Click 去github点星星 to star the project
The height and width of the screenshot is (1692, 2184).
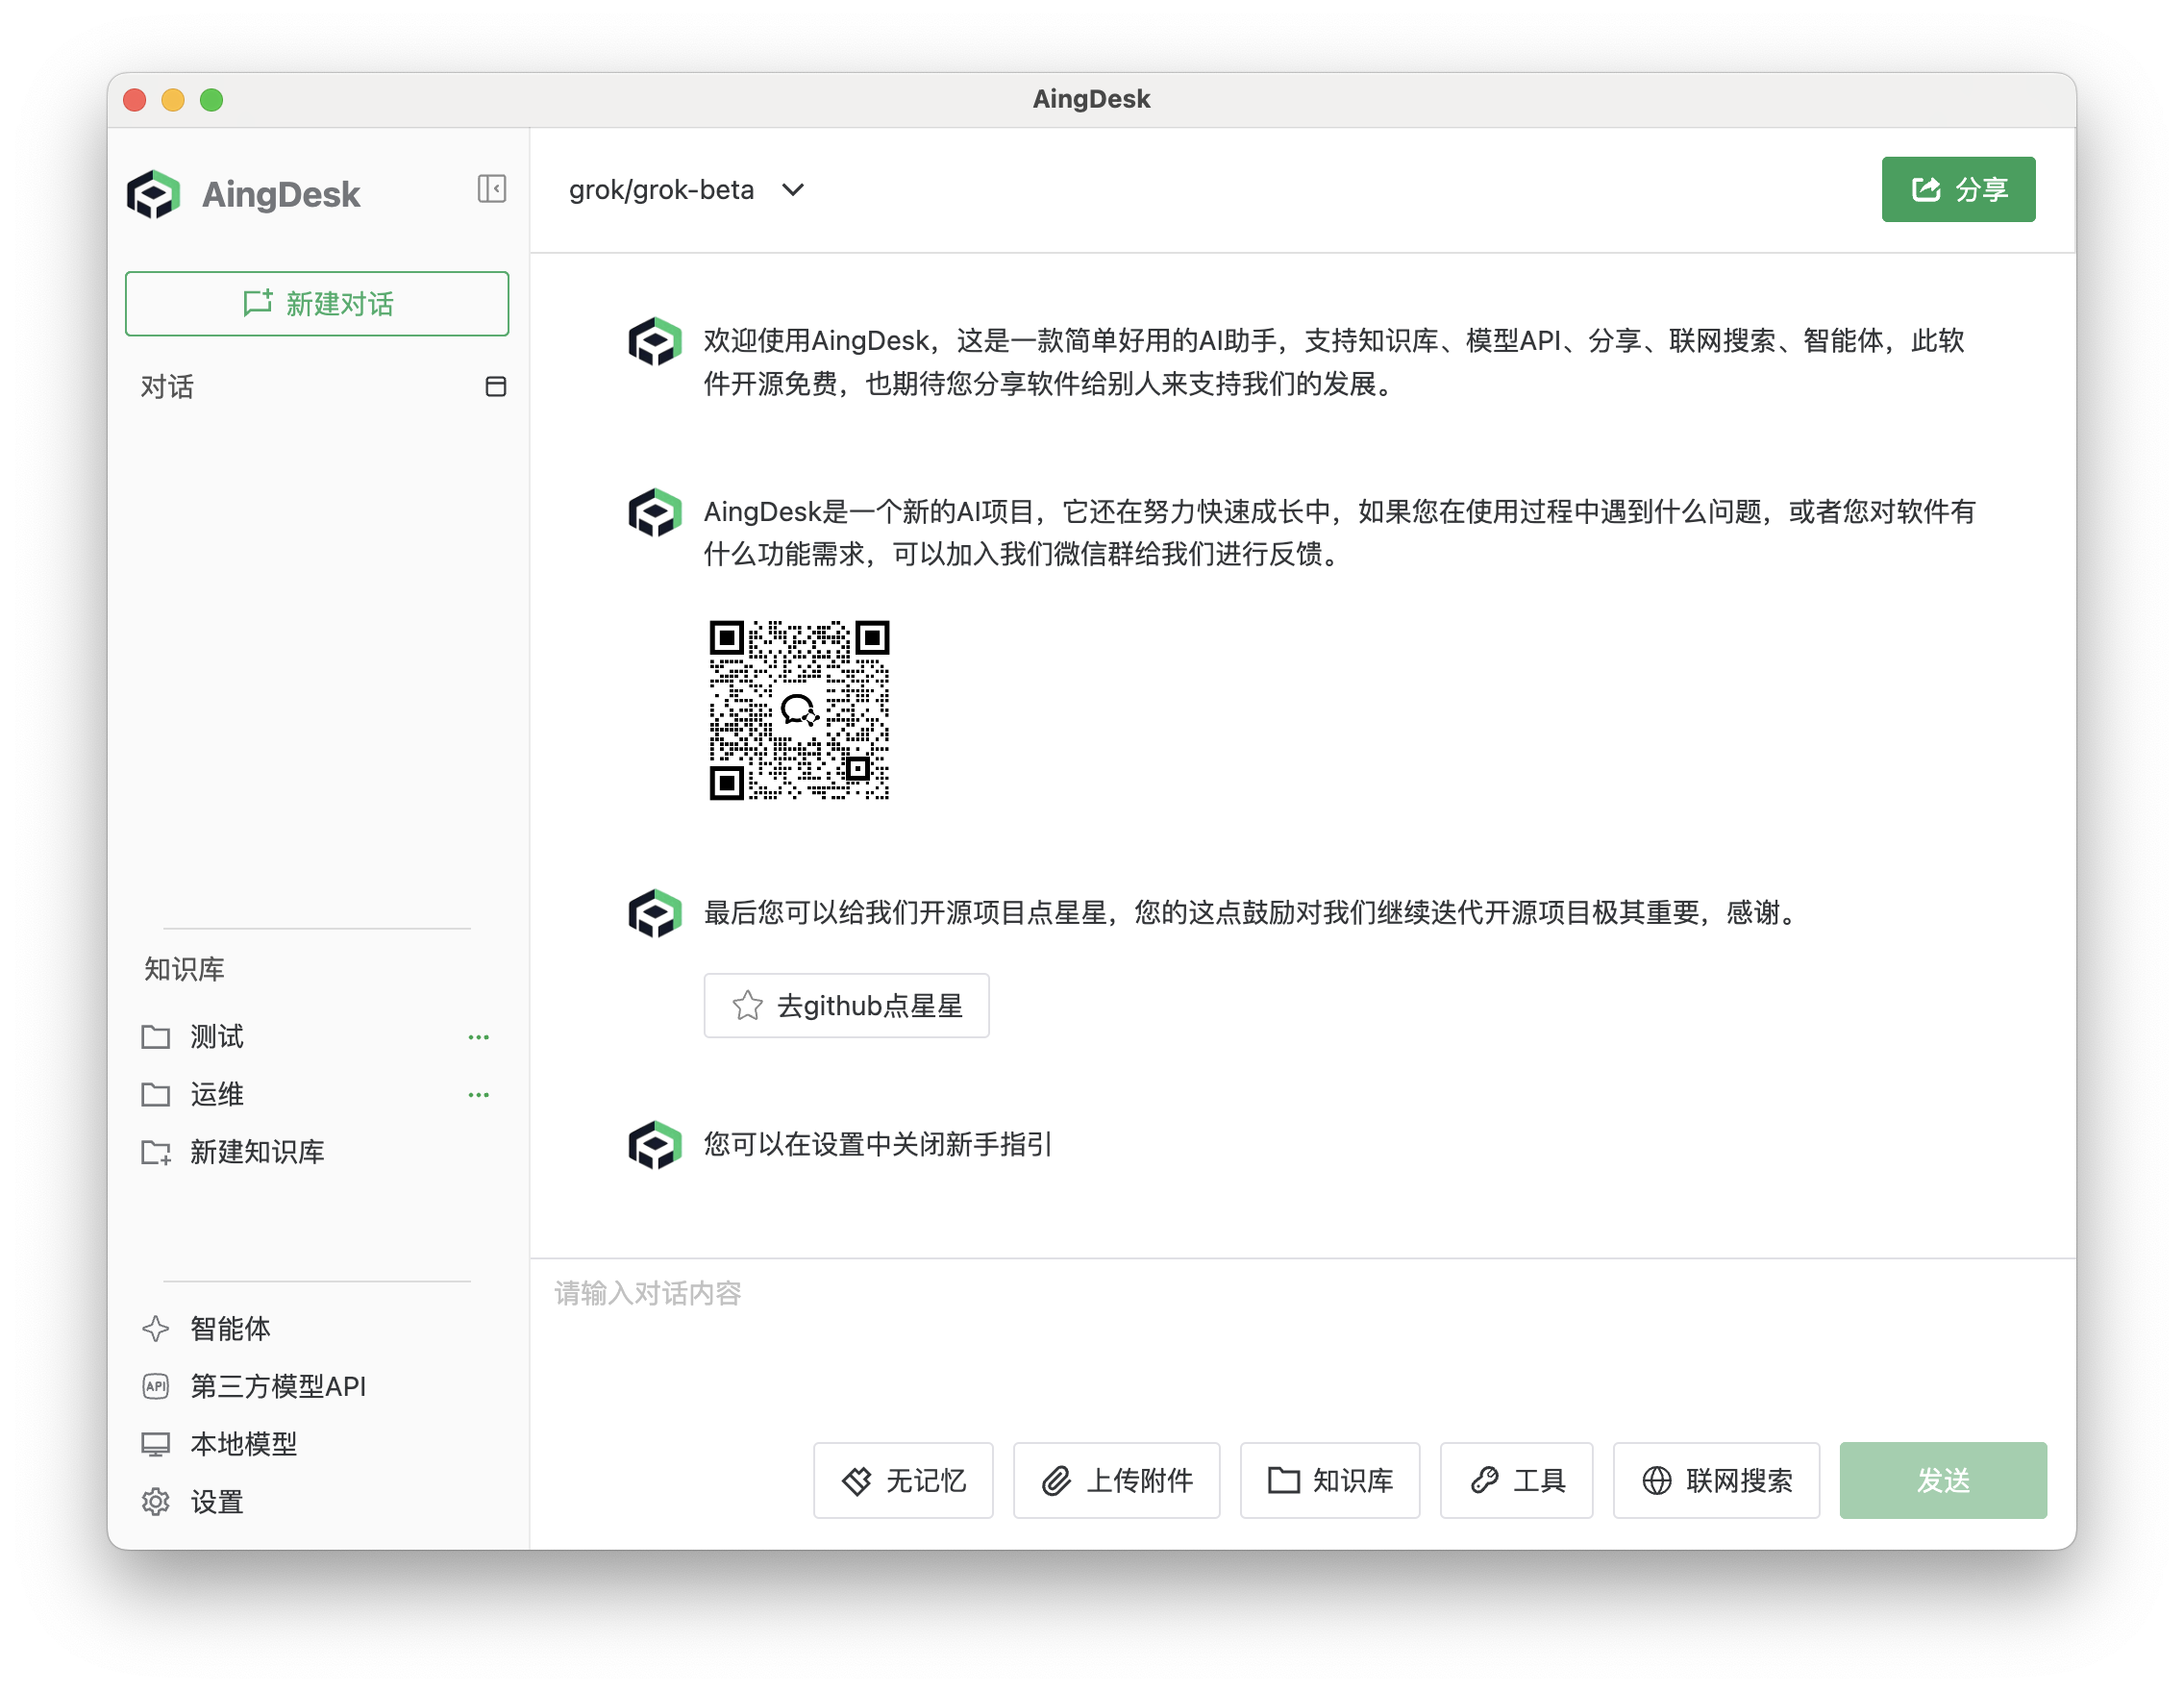(x=846, y=1006)
